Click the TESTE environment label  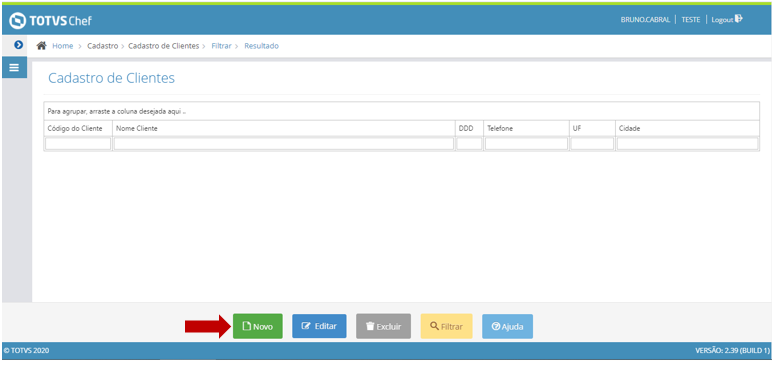point(690,20)
